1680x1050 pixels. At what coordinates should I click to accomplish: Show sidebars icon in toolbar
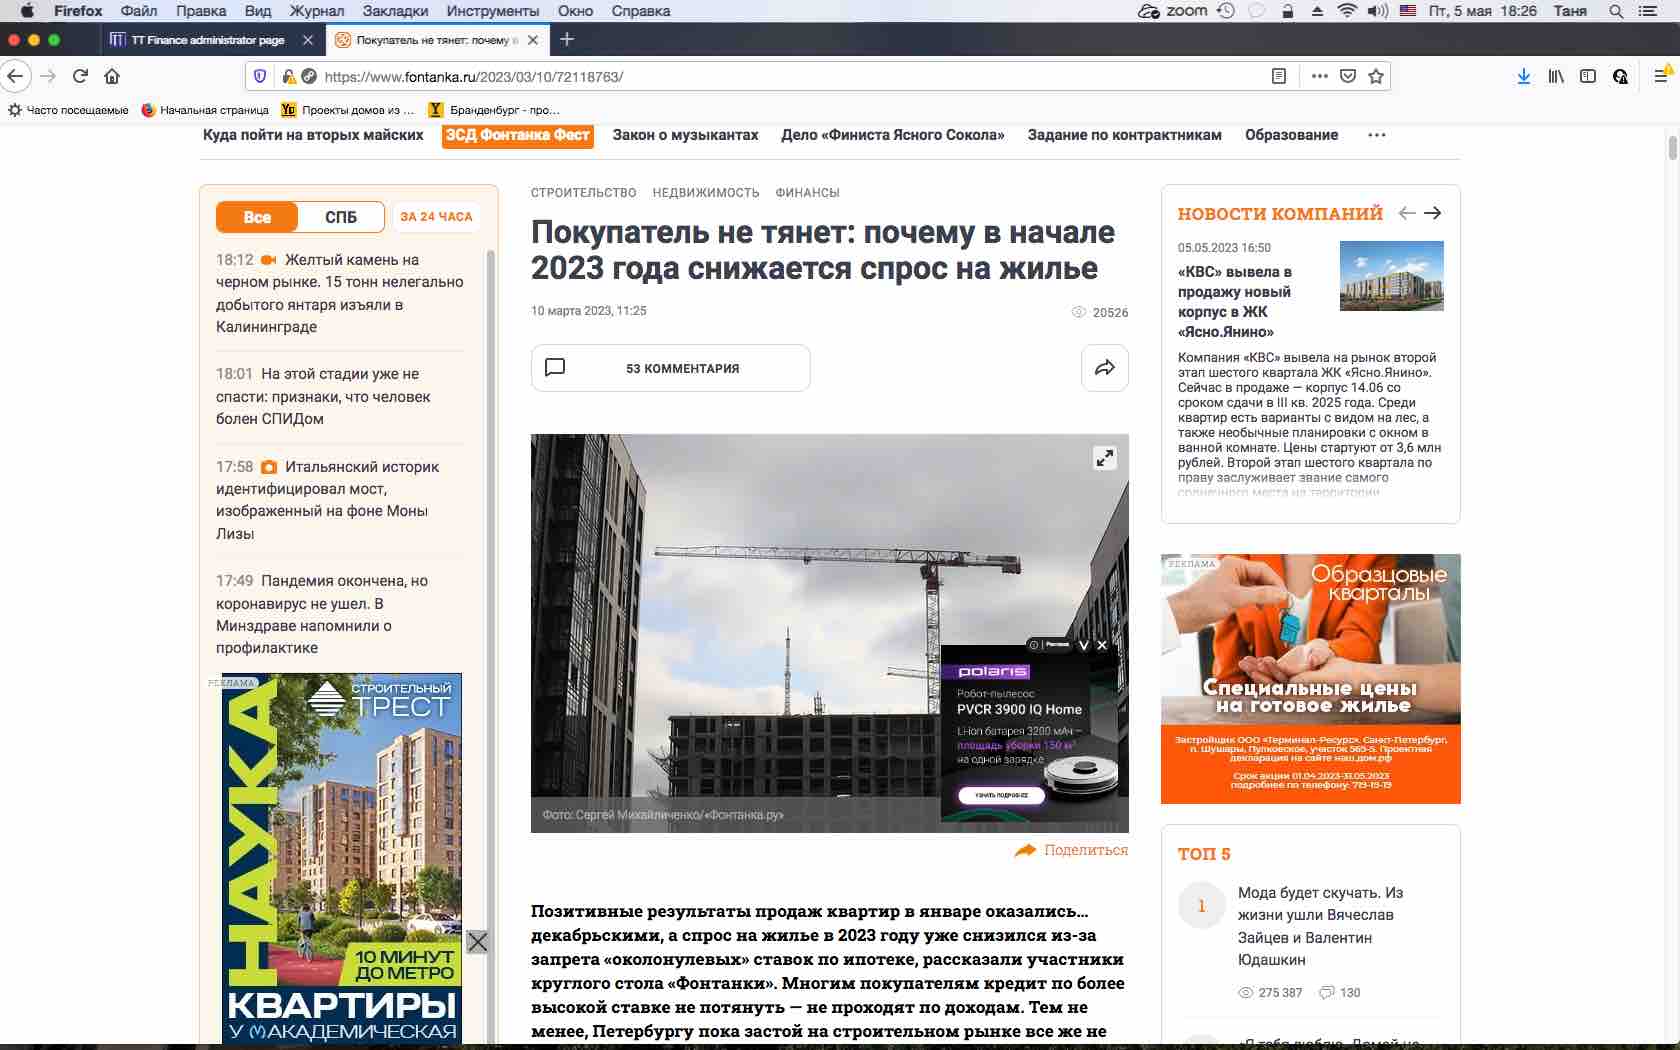click(x=1588, y=76)
